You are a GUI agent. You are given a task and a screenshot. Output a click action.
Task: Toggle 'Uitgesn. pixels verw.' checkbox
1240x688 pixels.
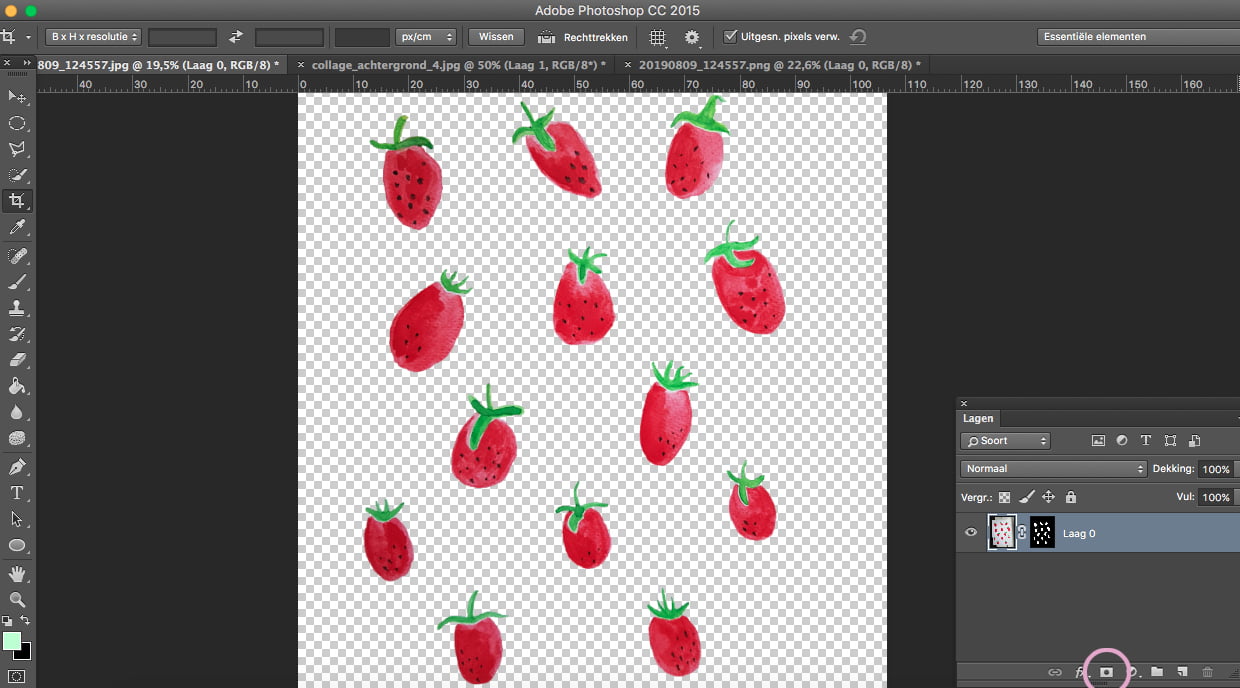coord(730,37)
